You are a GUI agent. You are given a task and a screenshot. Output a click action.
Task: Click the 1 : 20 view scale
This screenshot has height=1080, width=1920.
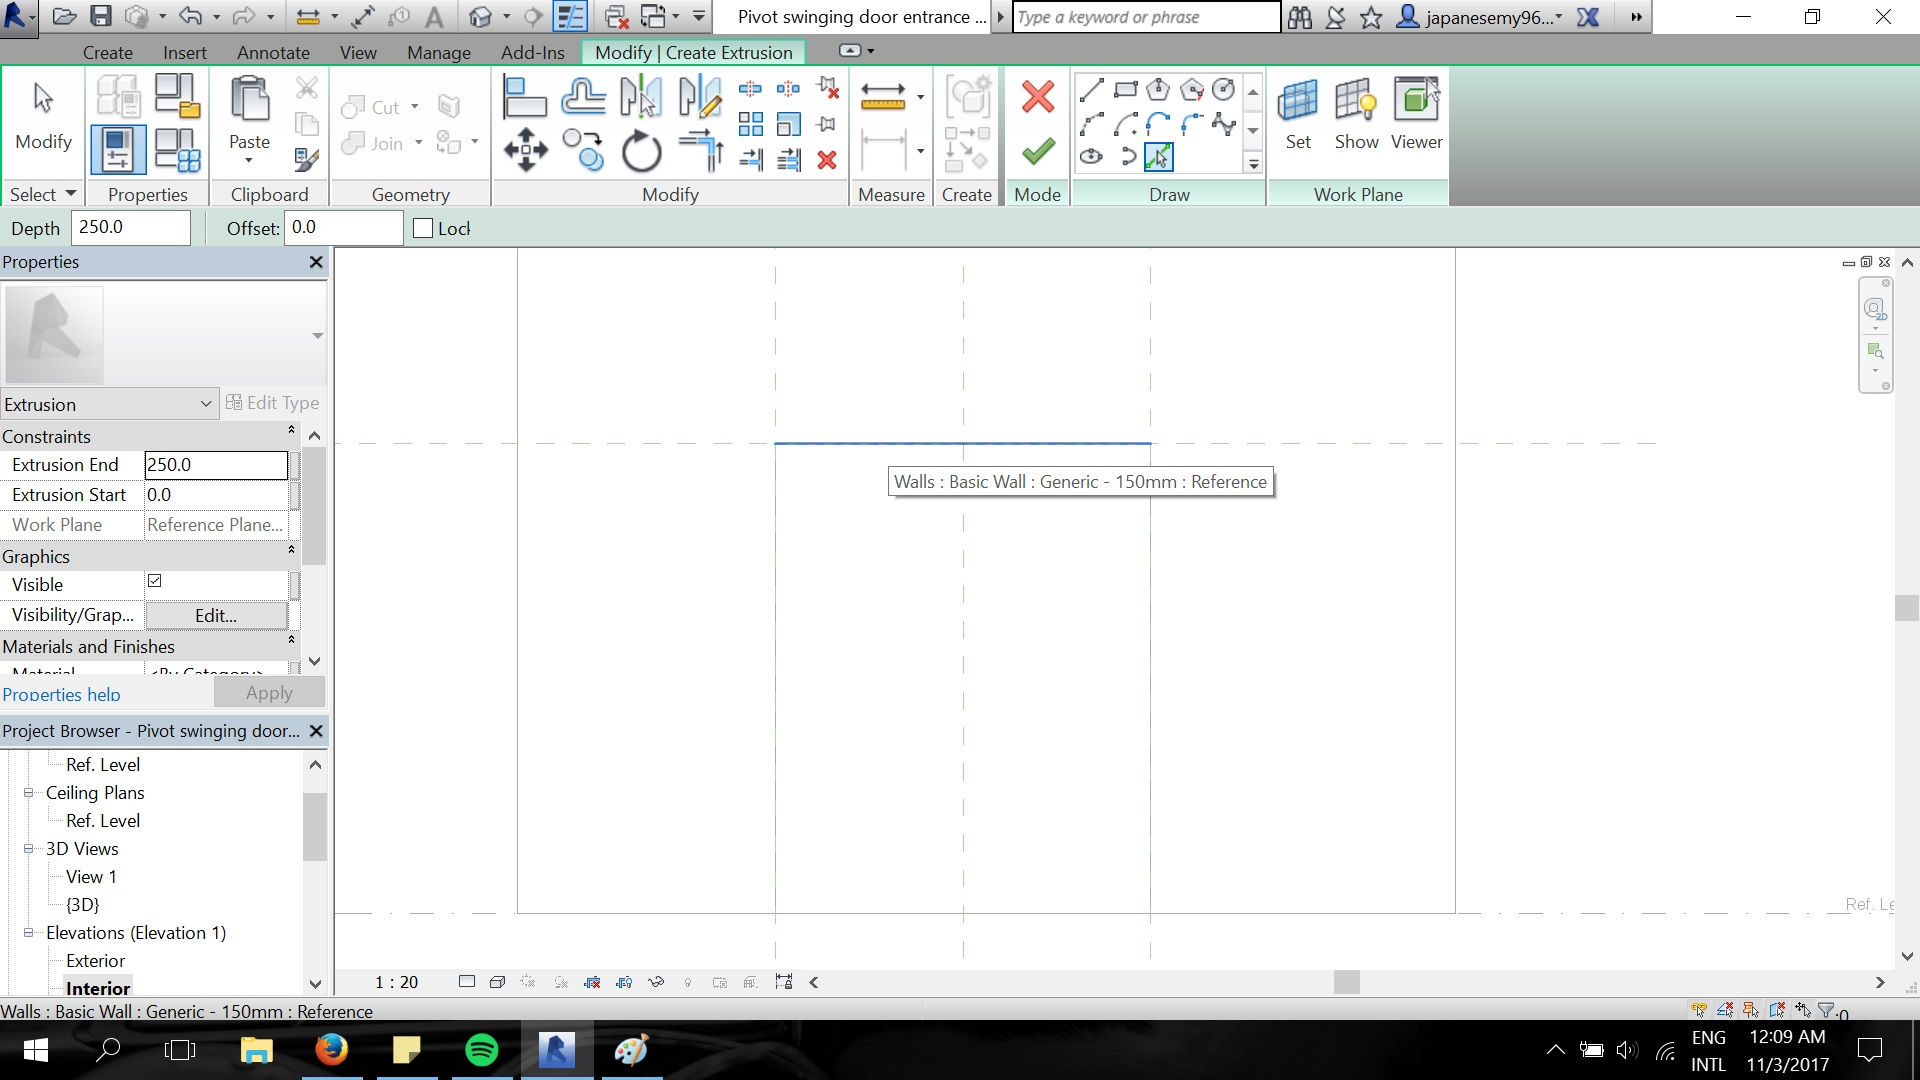click(396, 982)
